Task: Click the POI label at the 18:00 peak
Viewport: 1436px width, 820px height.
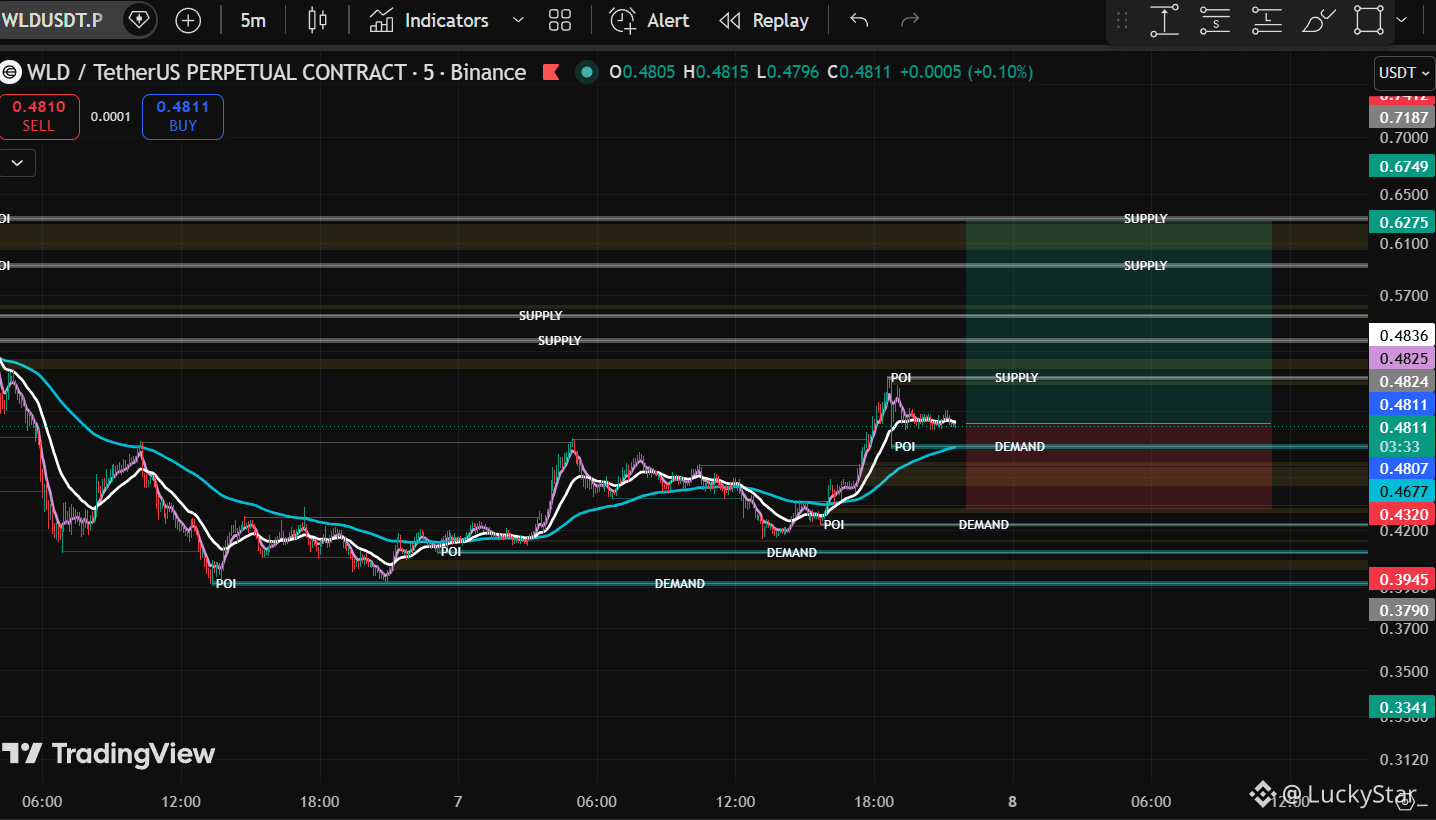Action: click(x=901, y=378)
